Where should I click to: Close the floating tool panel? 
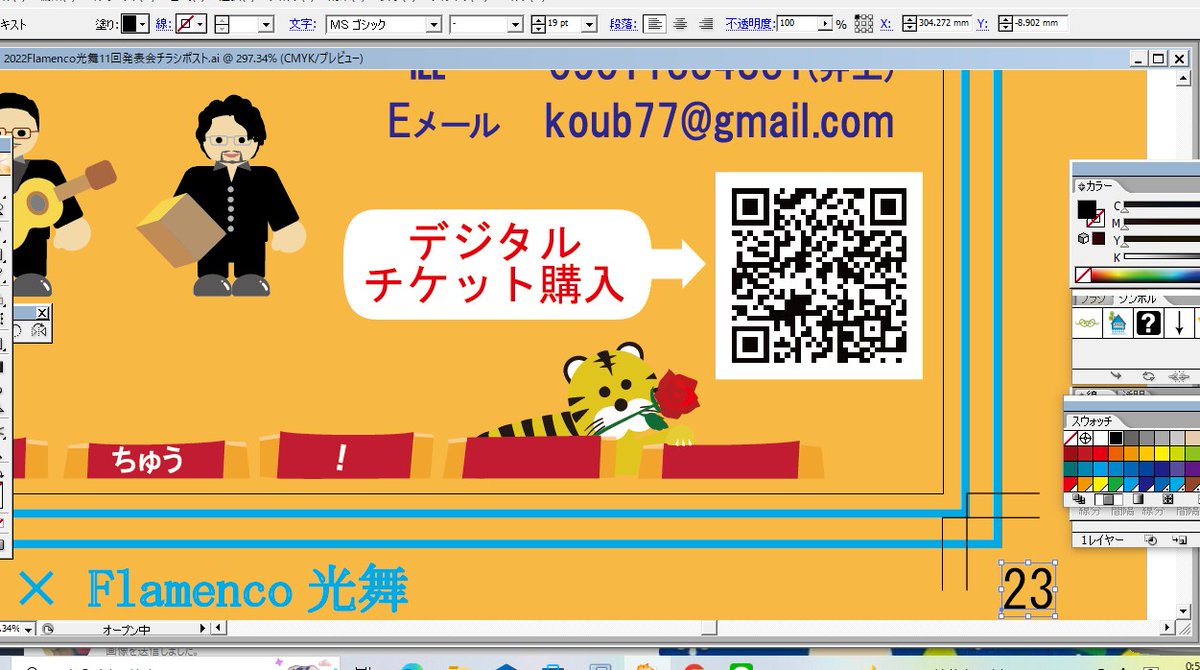(42, 313)
